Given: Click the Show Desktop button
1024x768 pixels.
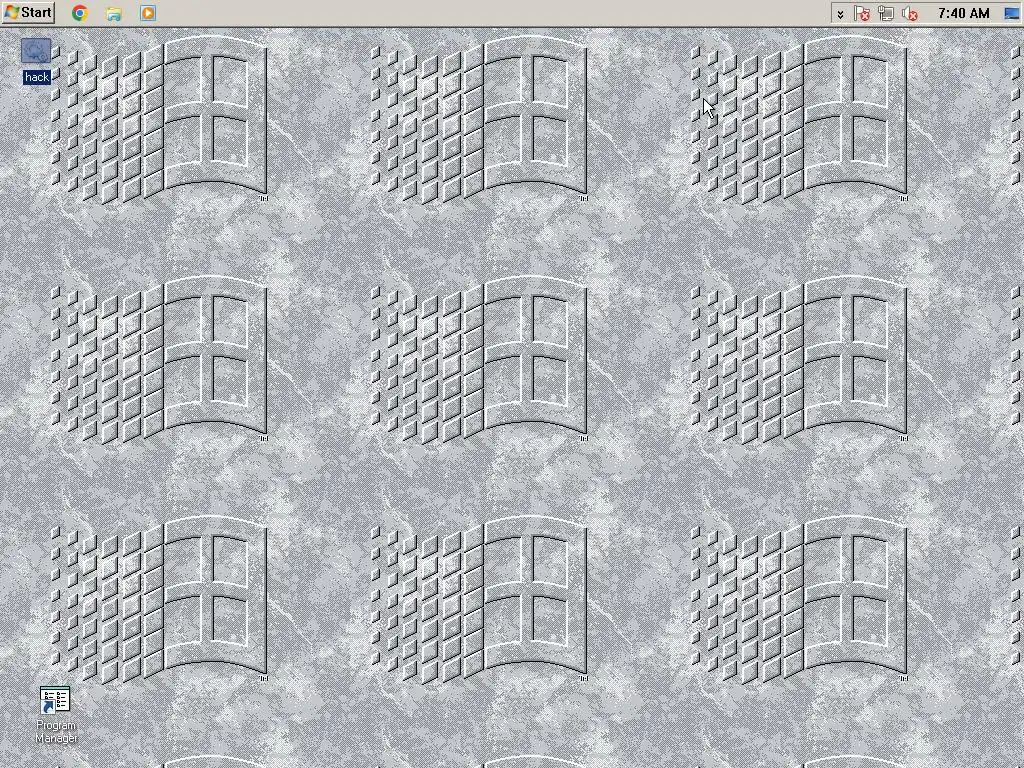Looking at the screenshot, I should (x=1011, y=13).
